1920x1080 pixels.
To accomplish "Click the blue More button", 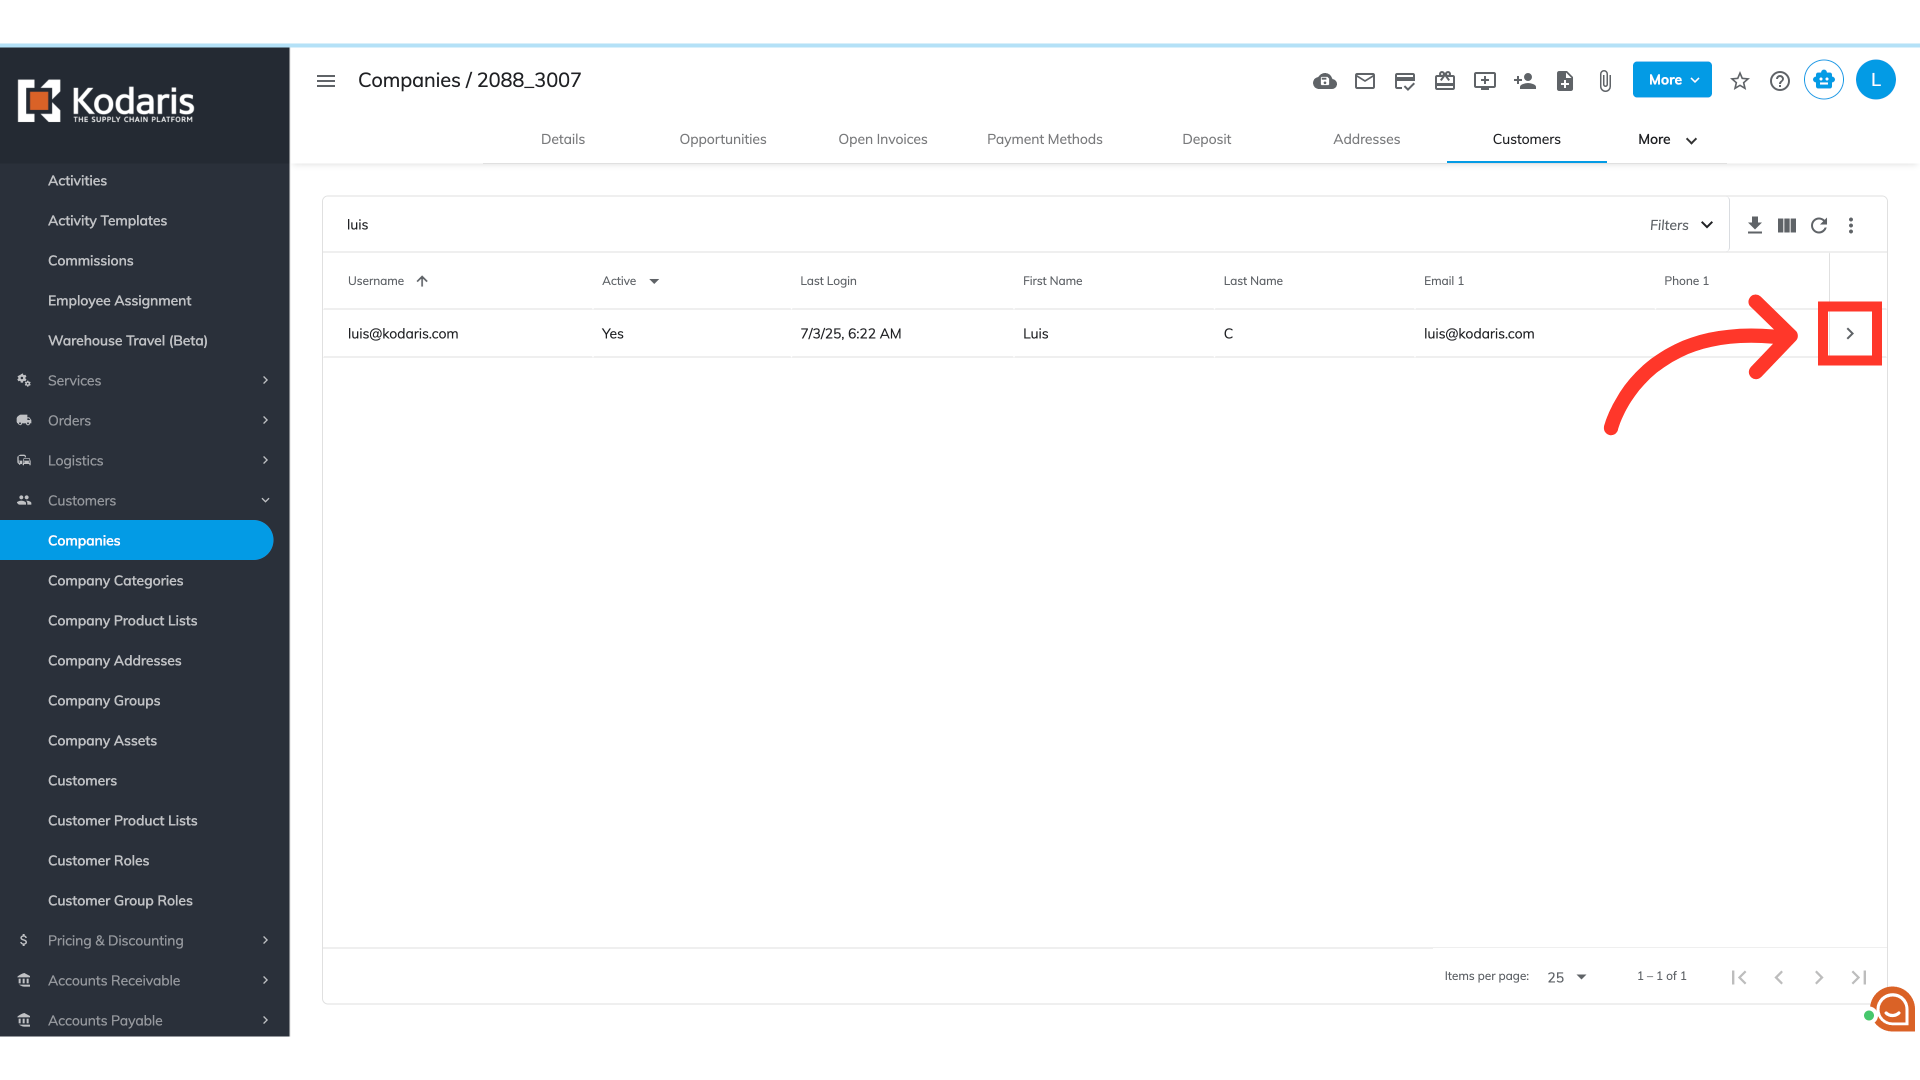I will pyautogui.click(x=1672, y=80).
